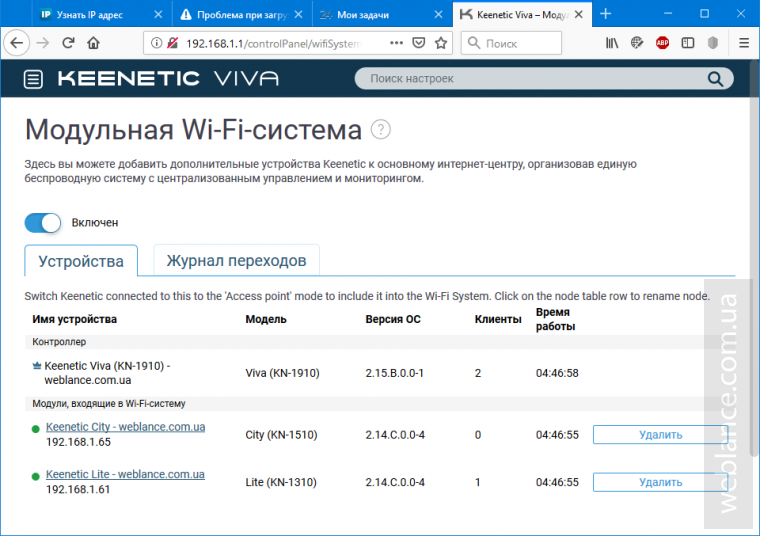Click City (KN-1510) model cell
Viewport: 760px width, 536px height.
281,435
